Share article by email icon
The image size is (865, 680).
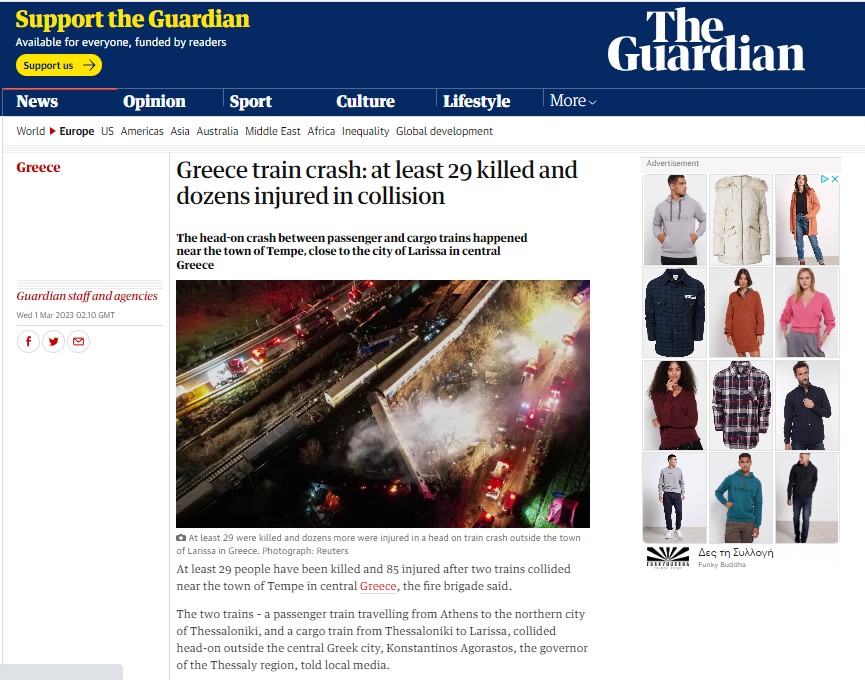78,341
